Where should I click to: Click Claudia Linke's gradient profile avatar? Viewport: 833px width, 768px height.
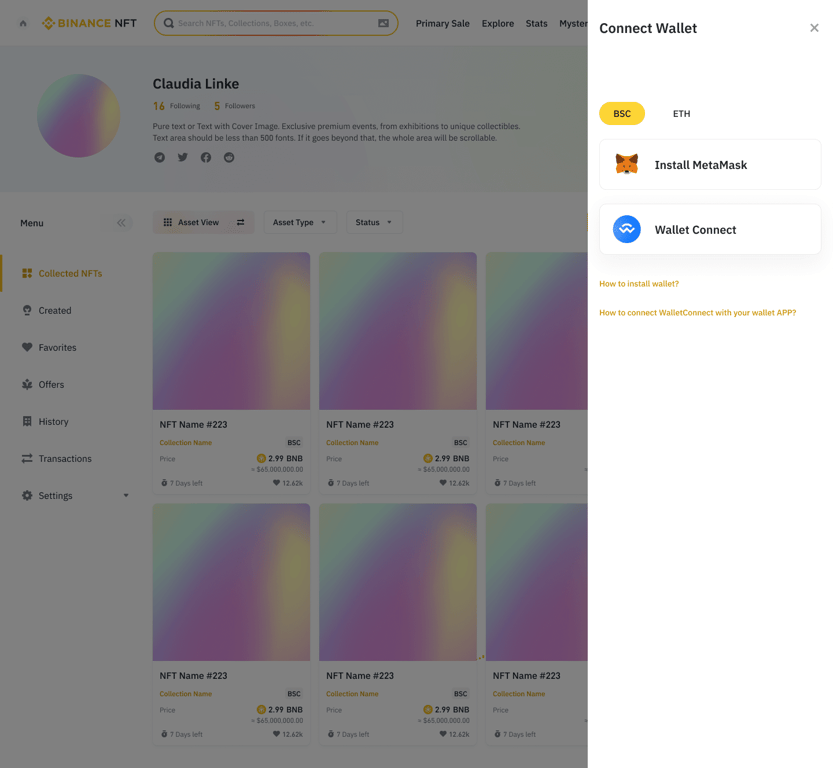[78, 115]
